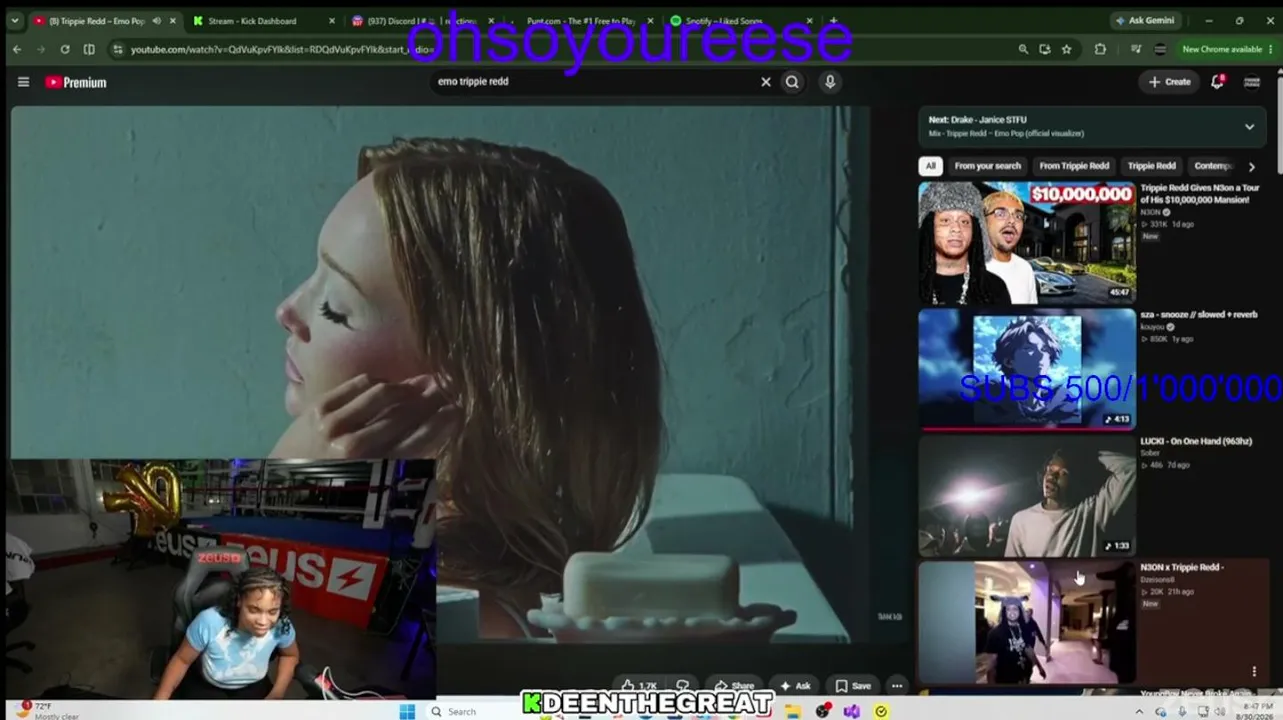Open a new Chrome tab
Image resolution: width=1283 pixels, height=720 pixels.
(833, 20)
